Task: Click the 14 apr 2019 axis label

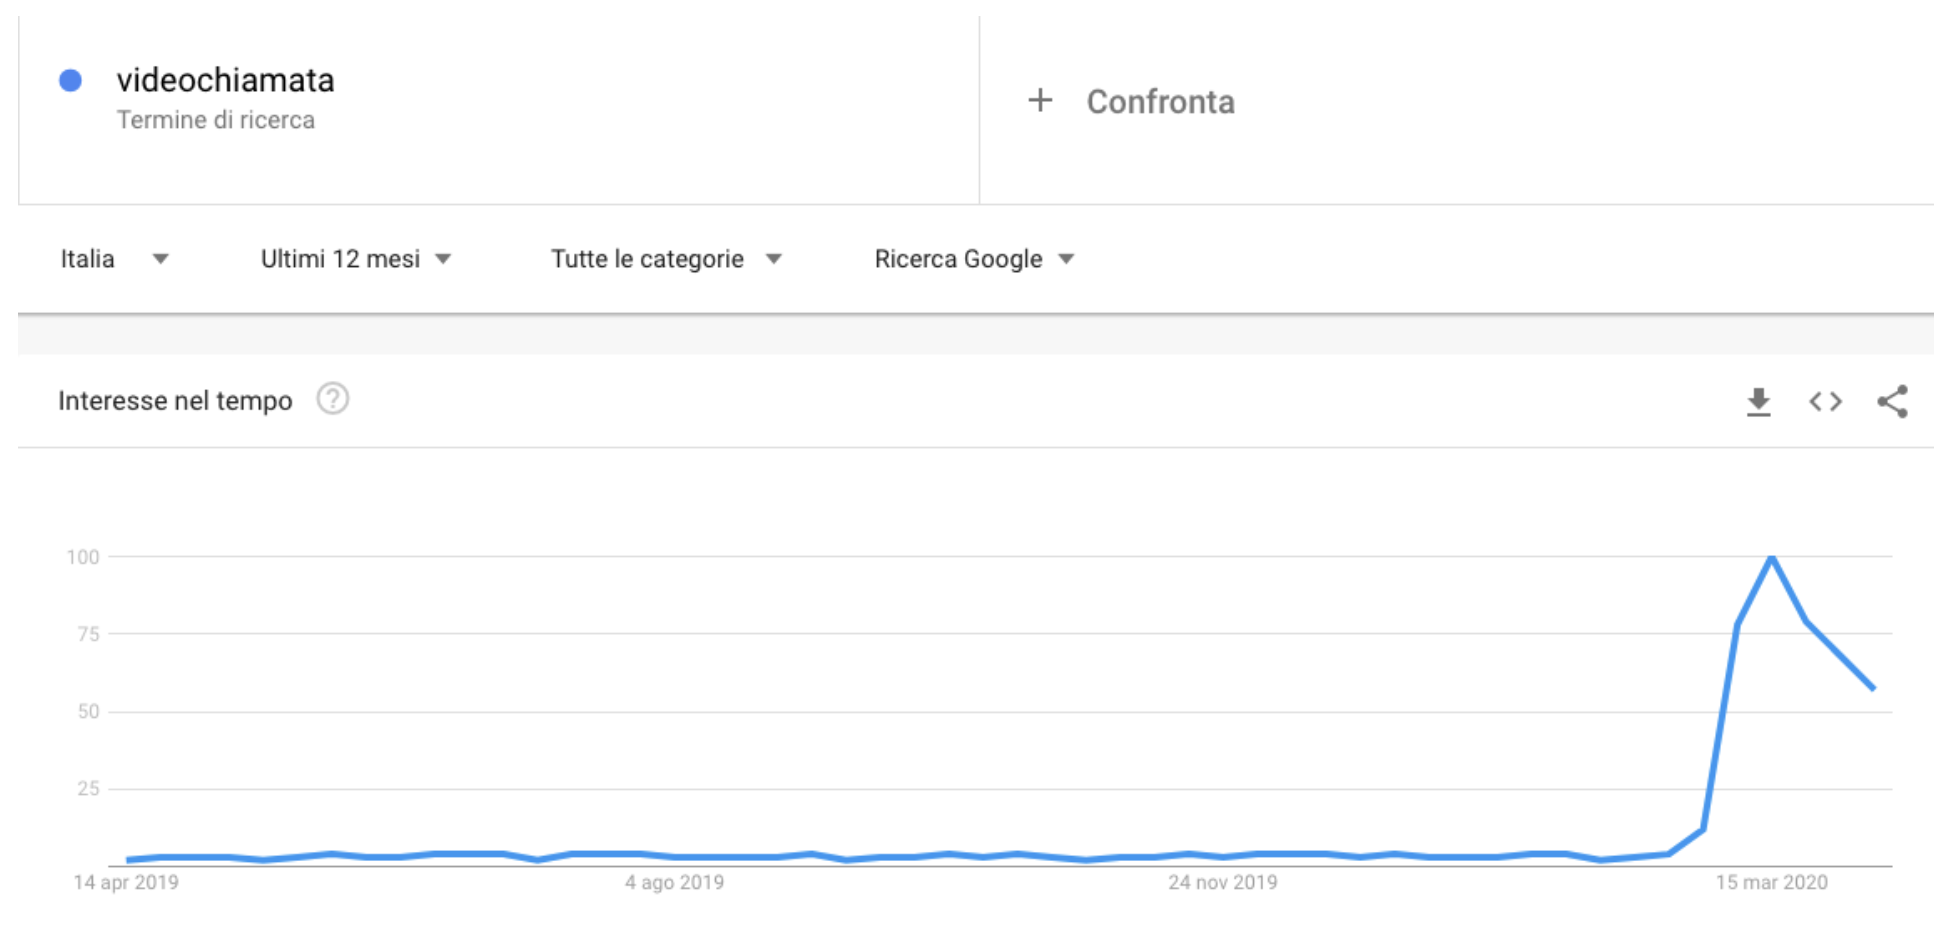Action: [126, 883]
